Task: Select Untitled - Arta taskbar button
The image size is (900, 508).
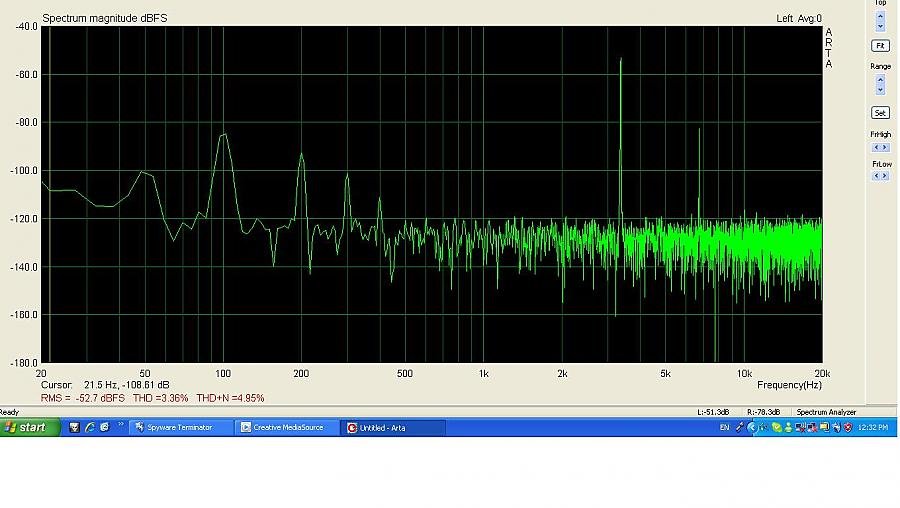Action: 394,428
